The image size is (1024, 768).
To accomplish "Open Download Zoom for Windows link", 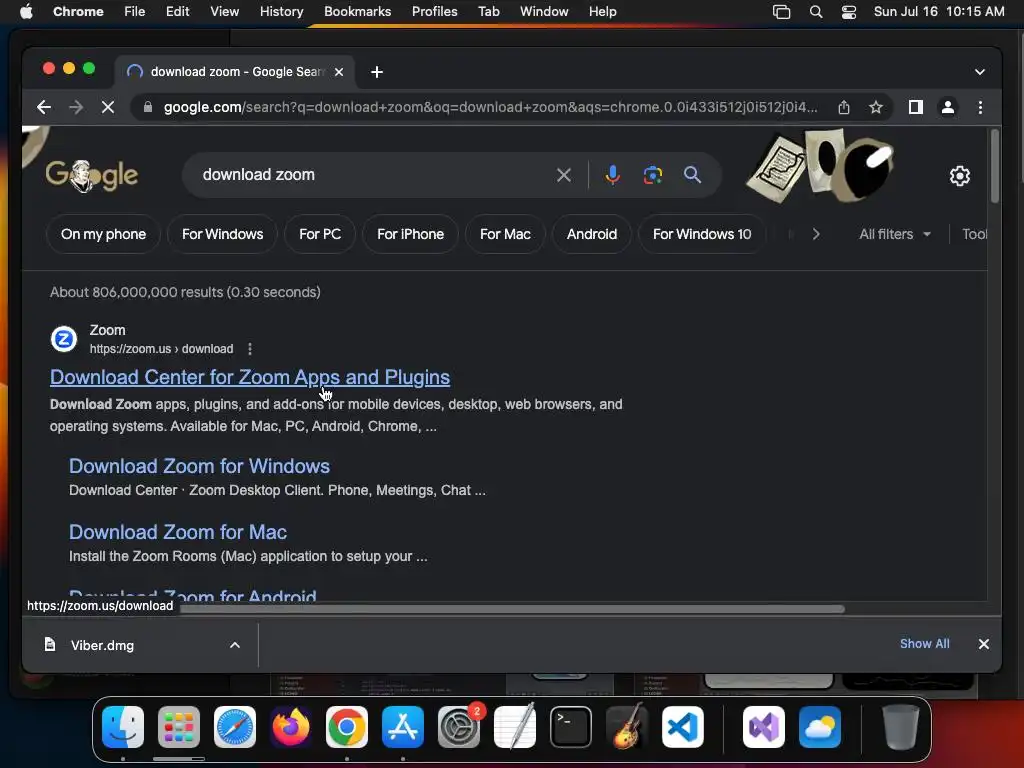I will (199, 466).
